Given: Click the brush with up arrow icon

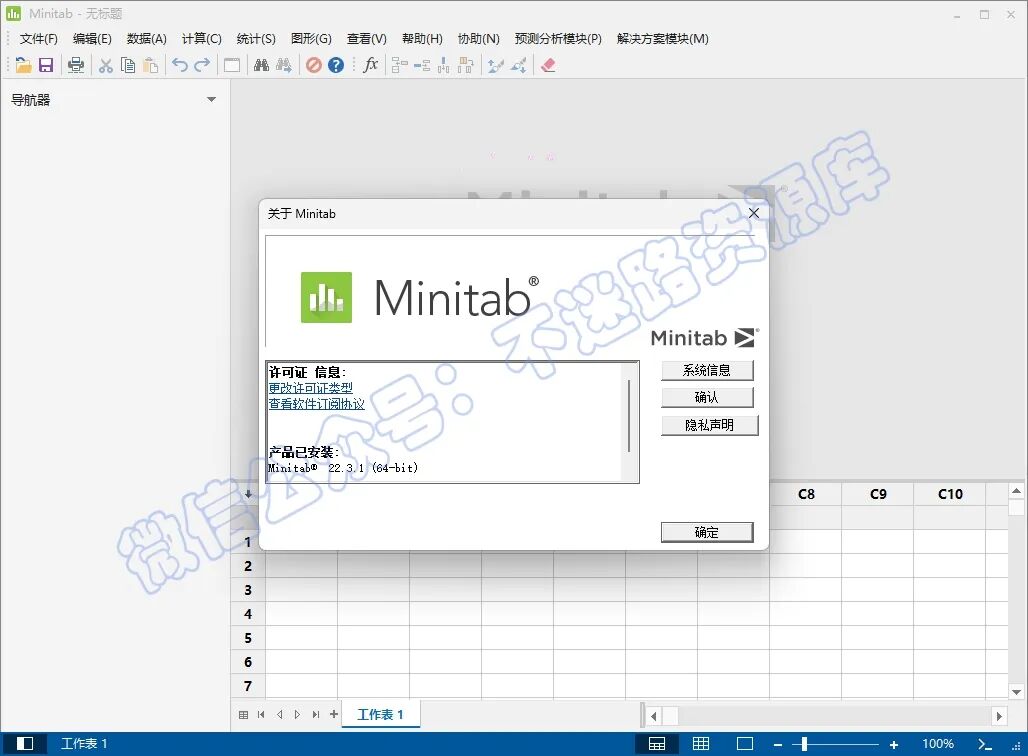Looking at the screenshot, I should (496, 65).
